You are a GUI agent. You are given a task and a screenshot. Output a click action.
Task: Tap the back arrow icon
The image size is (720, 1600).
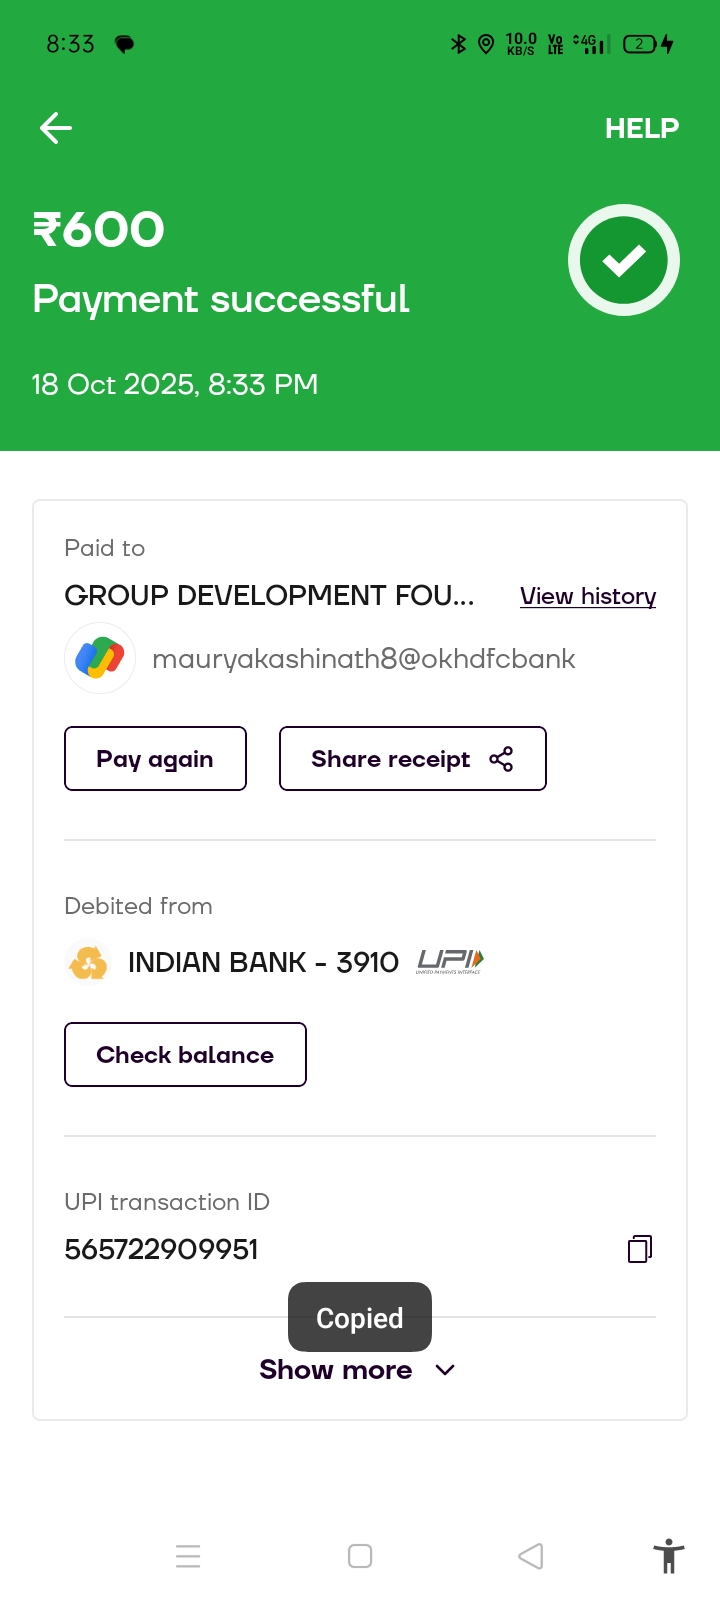[x=56, y=128]
